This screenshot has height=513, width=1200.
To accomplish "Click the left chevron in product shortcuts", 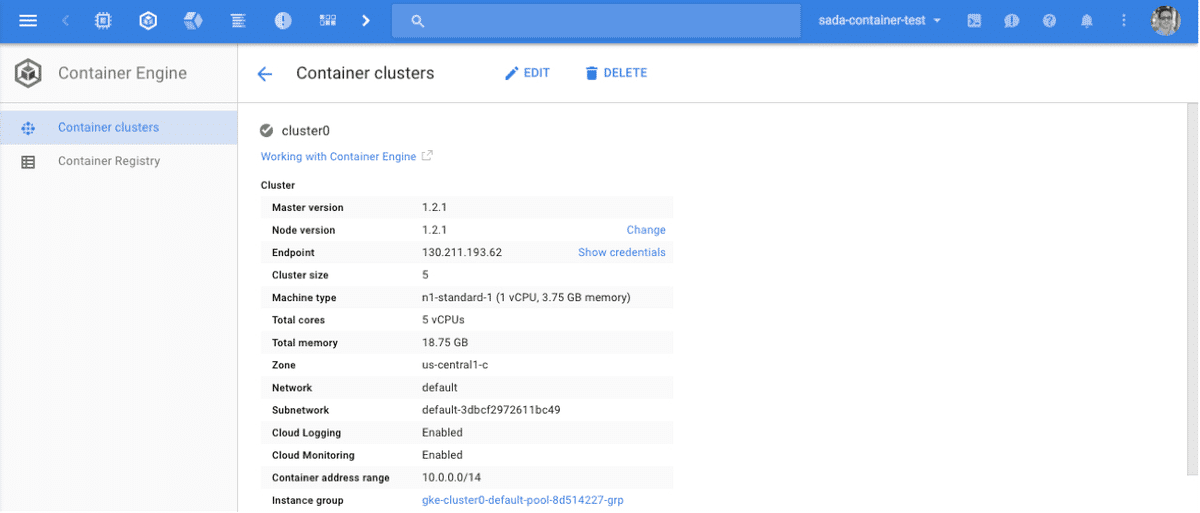I will (x=65, y=20).
